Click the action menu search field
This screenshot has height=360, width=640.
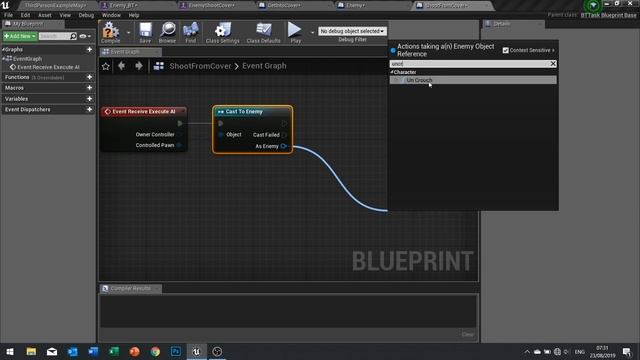coord(469,64)
